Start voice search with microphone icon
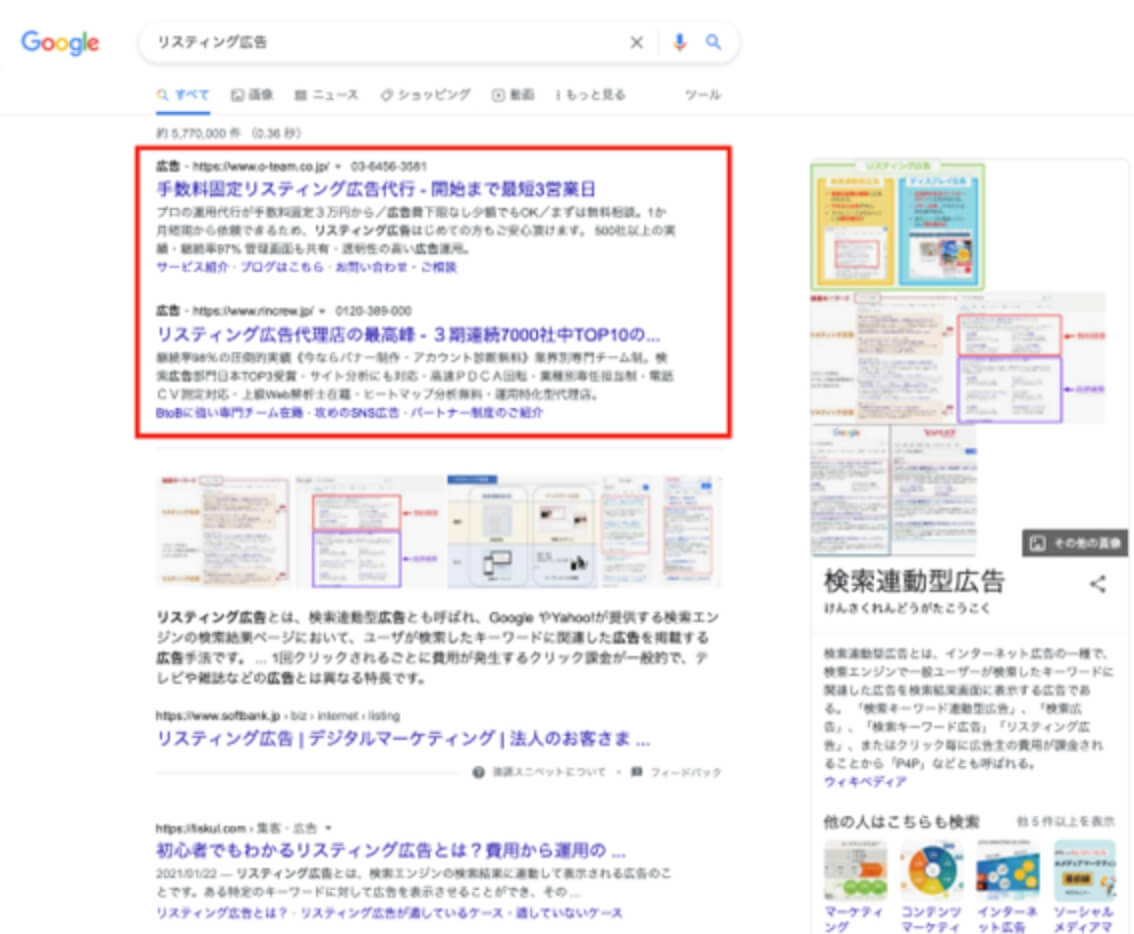Screen dimensions: 1134x934 pyautogui.click(x=680, y=43)
